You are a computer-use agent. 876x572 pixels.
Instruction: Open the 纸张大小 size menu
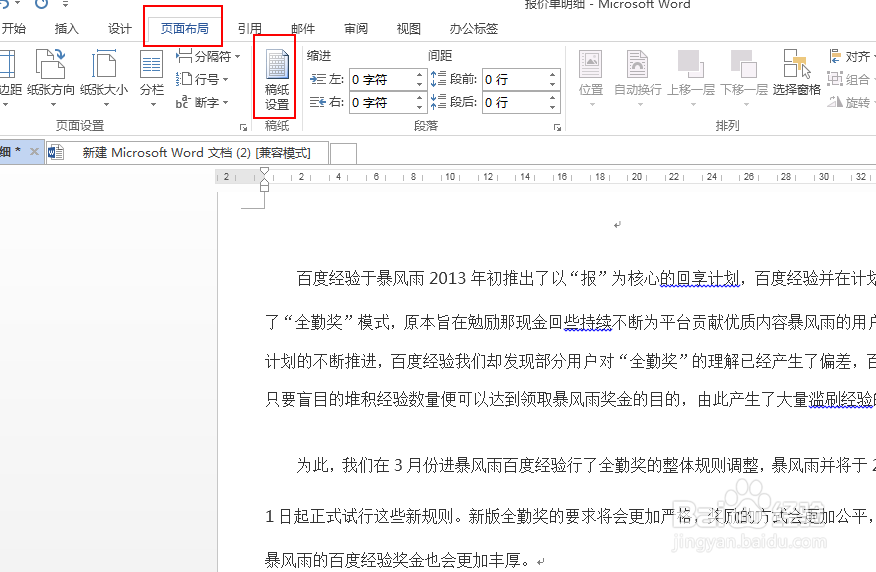(104, 78)
